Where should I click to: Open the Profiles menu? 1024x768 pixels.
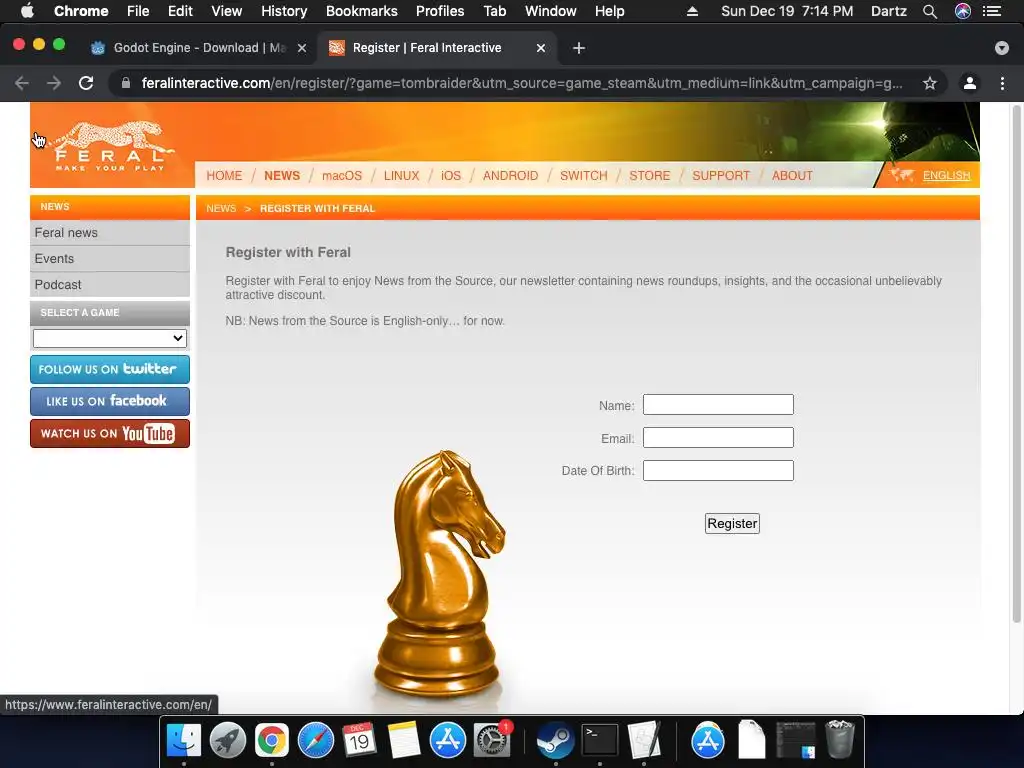[x=440, y=11]
